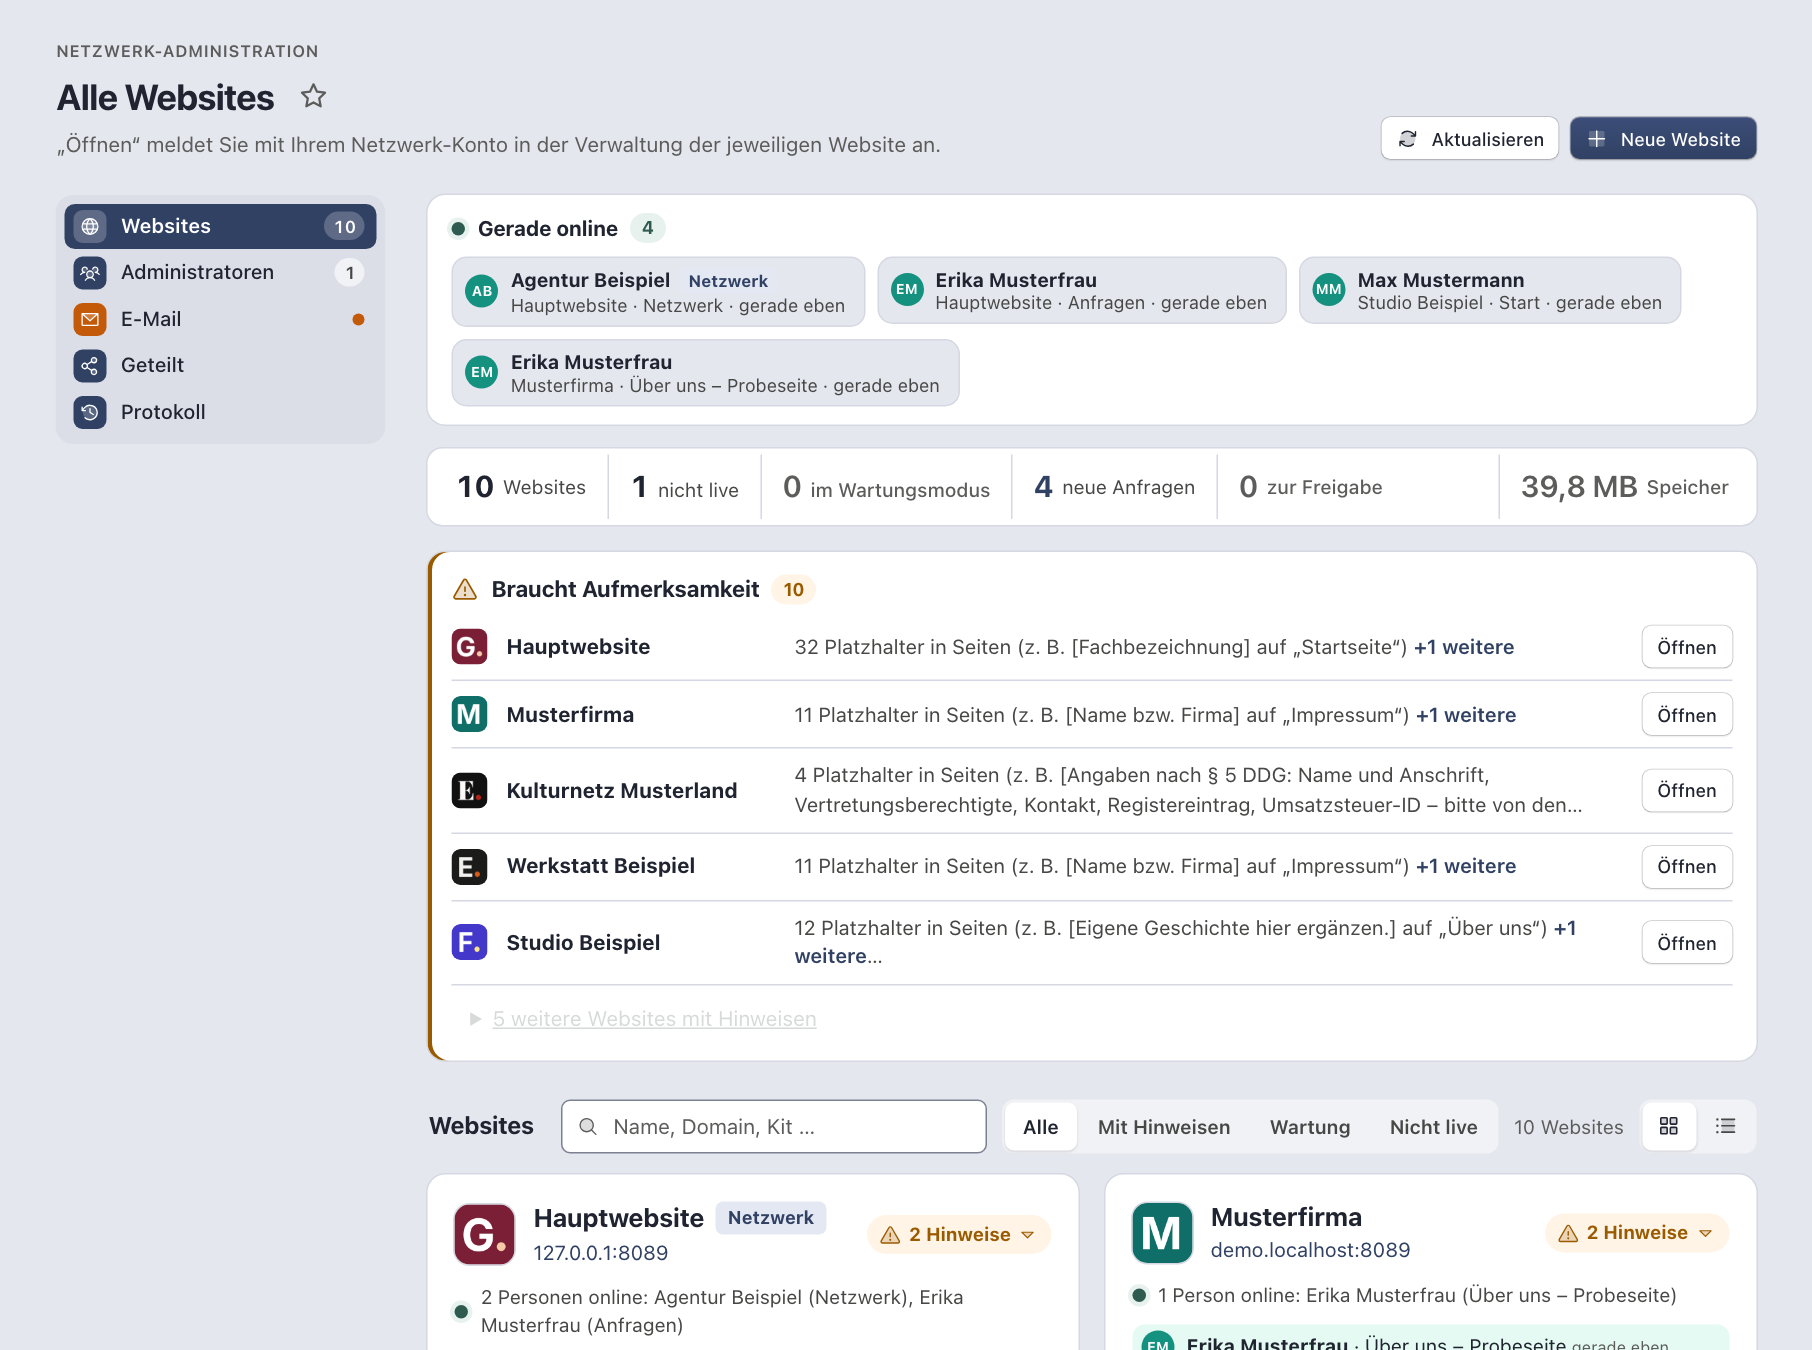Click the Kulturnetz Musterland E logo

click(470, 790)
